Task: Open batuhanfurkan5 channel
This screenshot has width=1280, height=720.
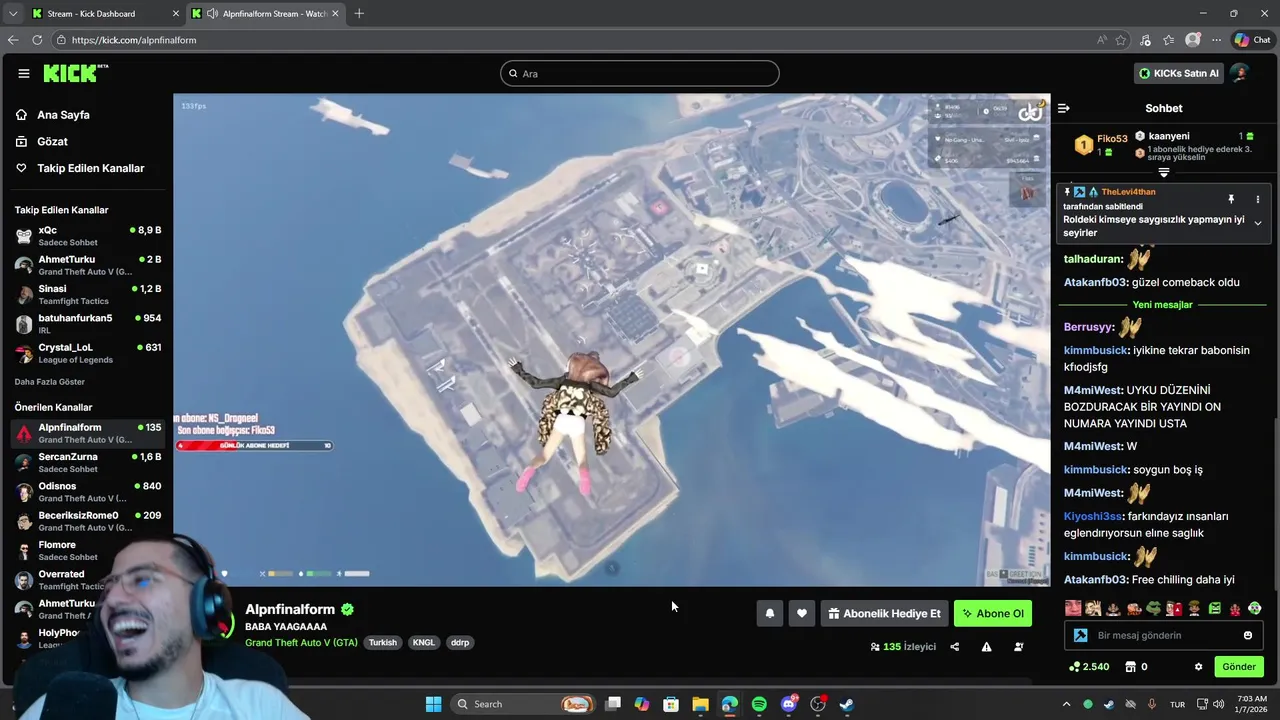Action: click(88, 324)
